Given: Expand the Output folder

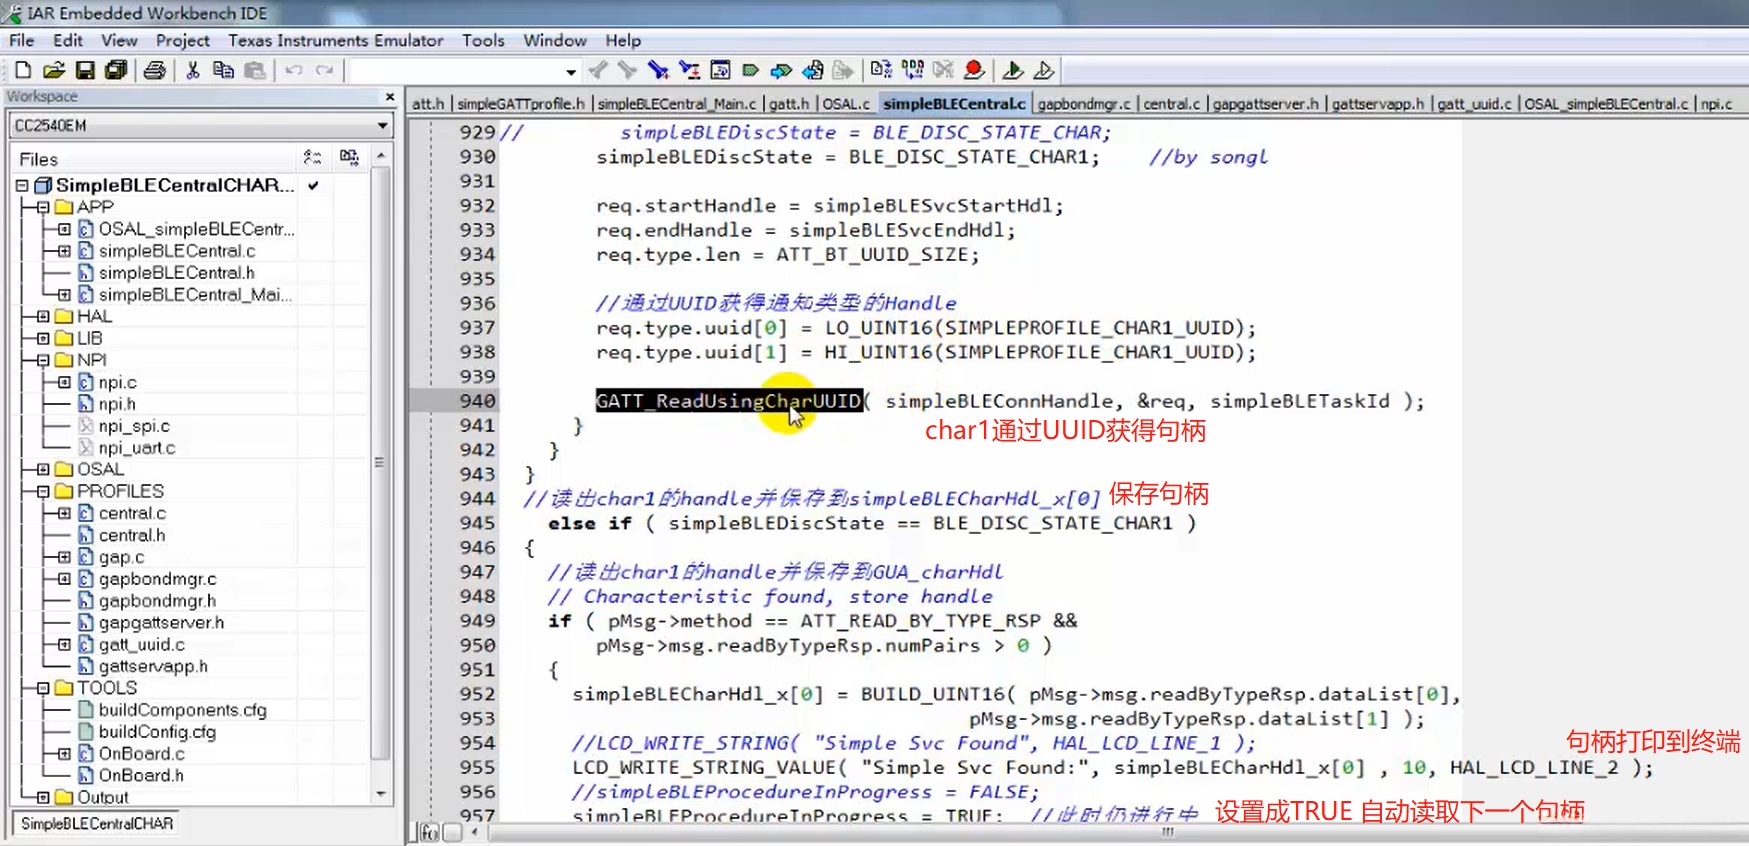Looking at the screenshot, I should click(43, 797).
